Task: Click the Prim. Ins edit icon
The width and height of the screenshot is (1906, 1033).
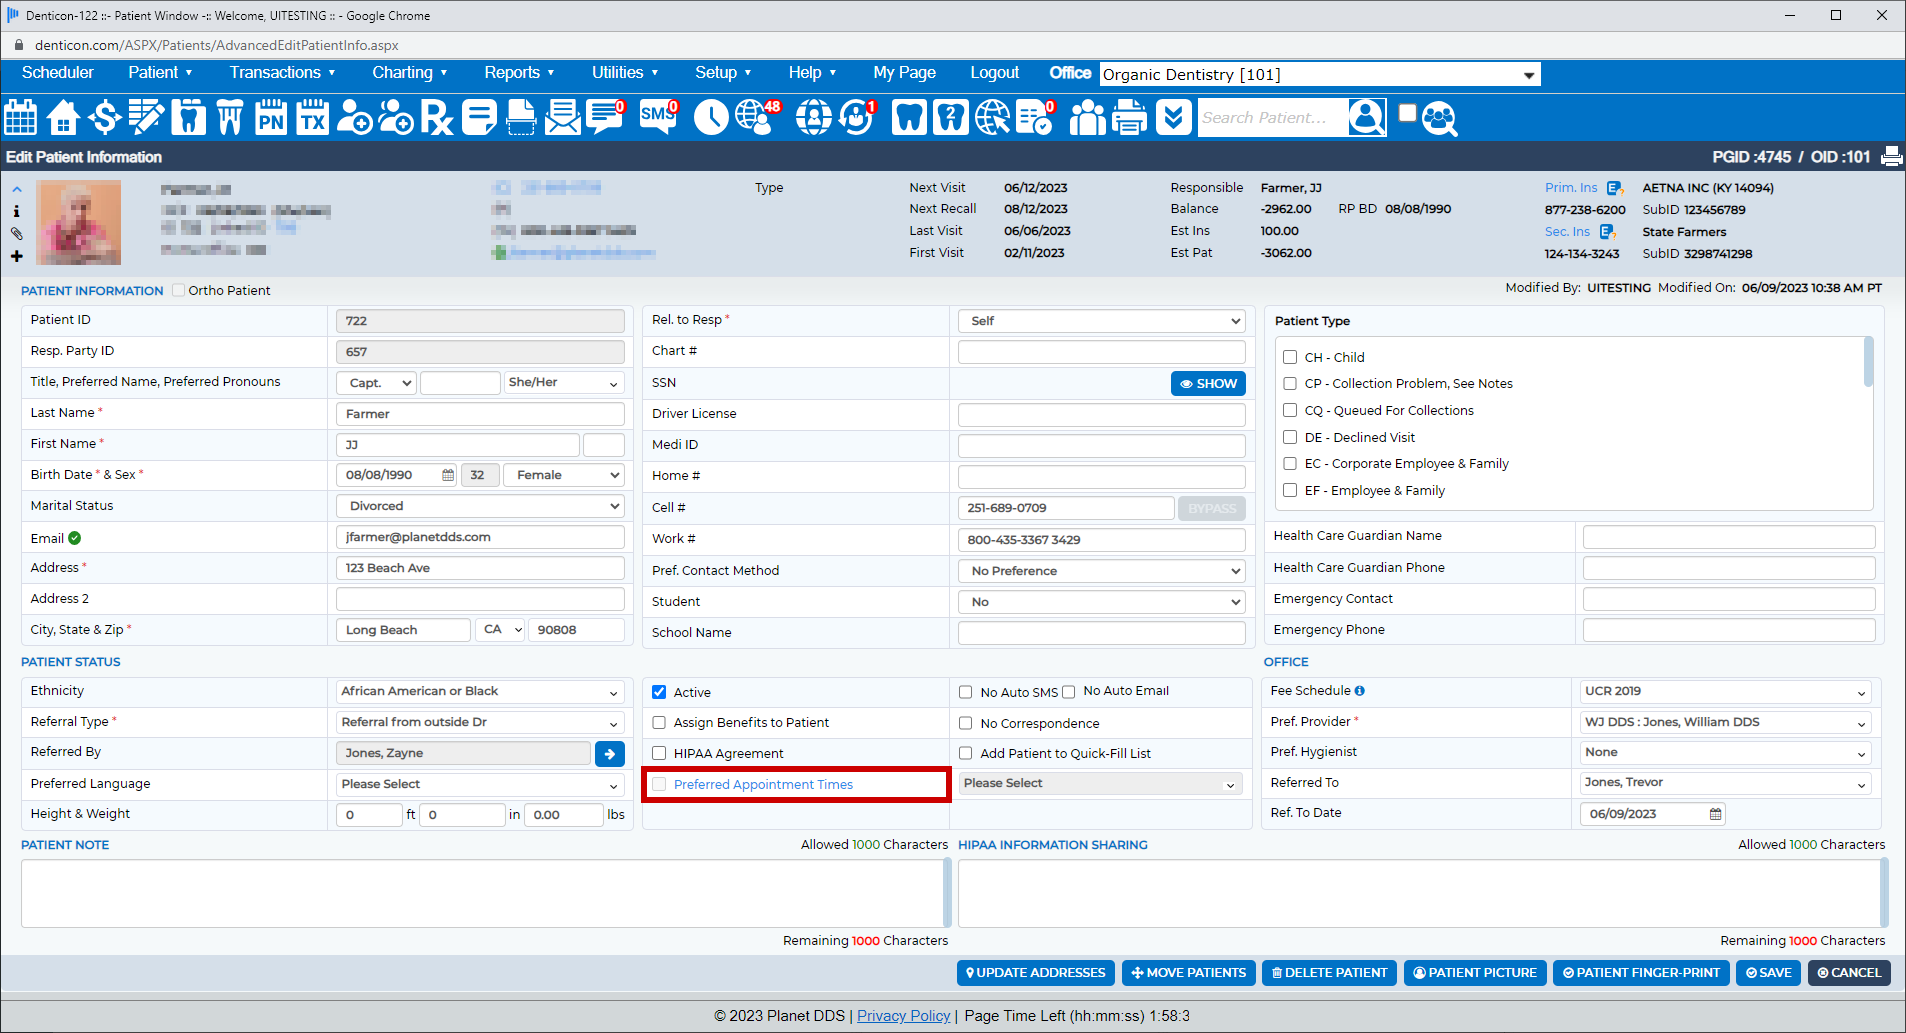Action: pos(1614,188)
